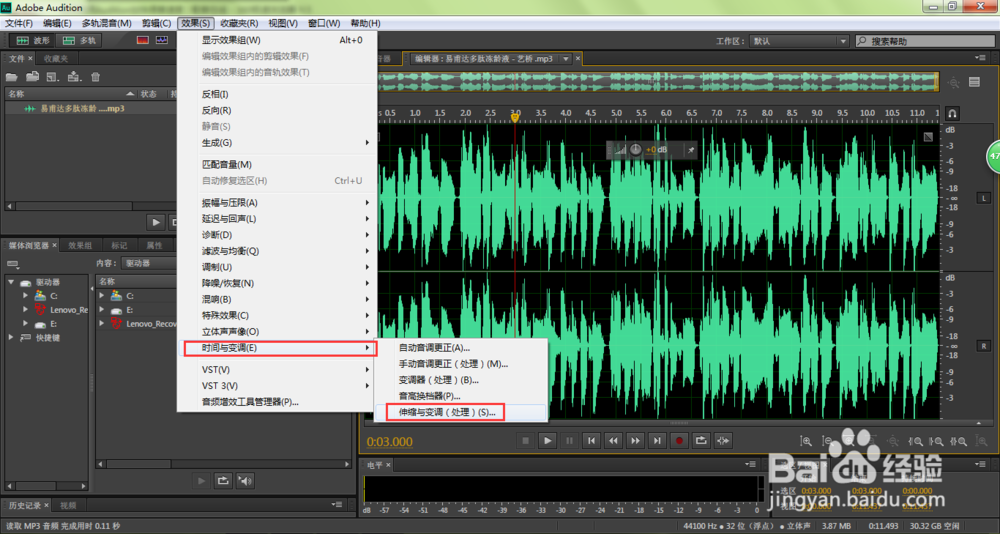Click the open file folder icon
The height and width of the screenshot is (534, 1000).
[12, 77]
